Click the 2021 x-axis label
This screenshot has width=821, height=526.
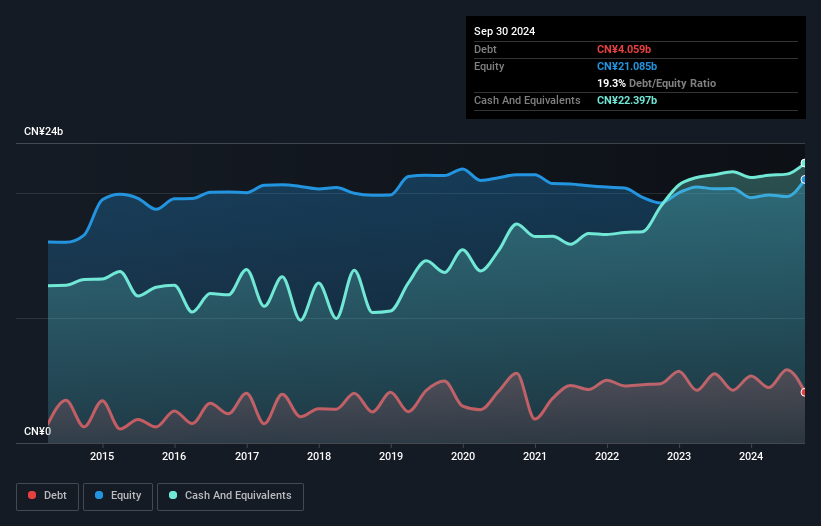click(535, 456)
